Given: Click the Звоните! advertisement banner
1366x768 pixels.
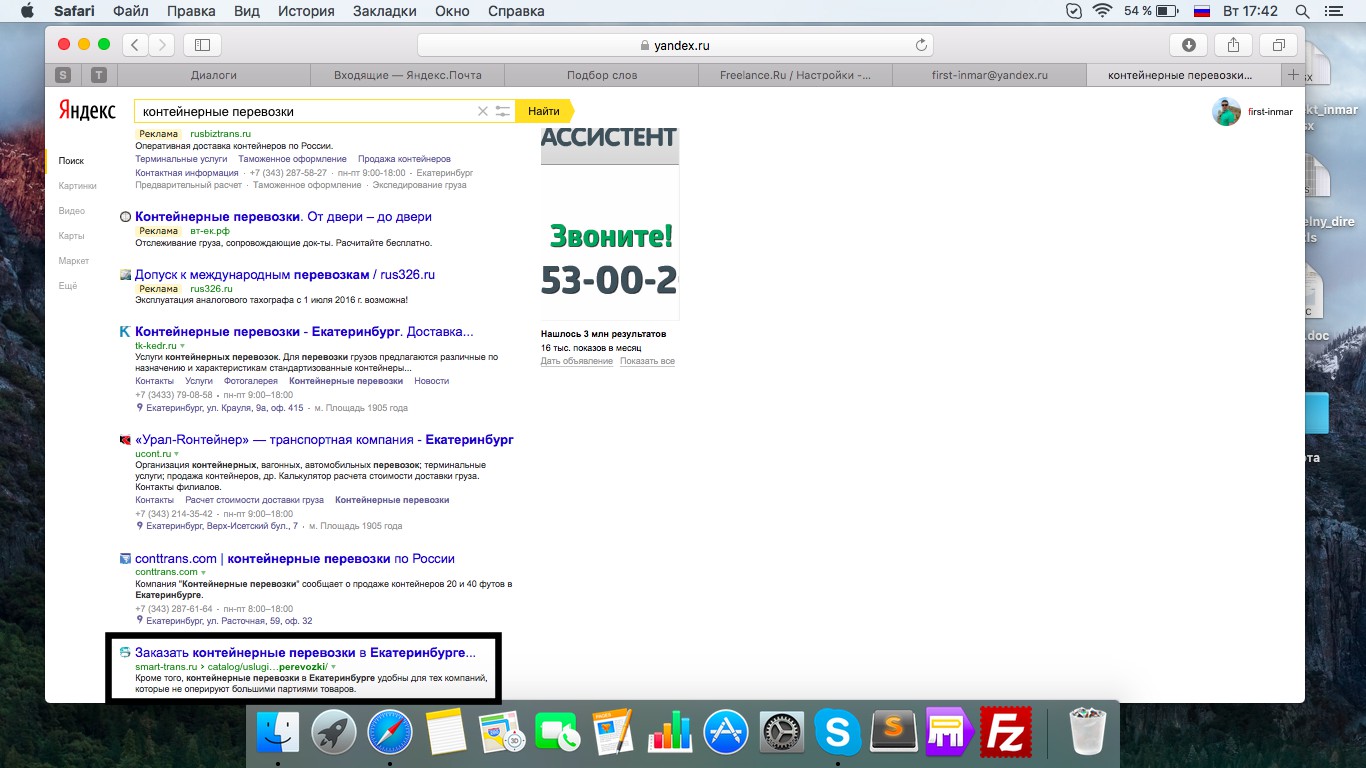Looking at the screenshot, I should (610, 223).
